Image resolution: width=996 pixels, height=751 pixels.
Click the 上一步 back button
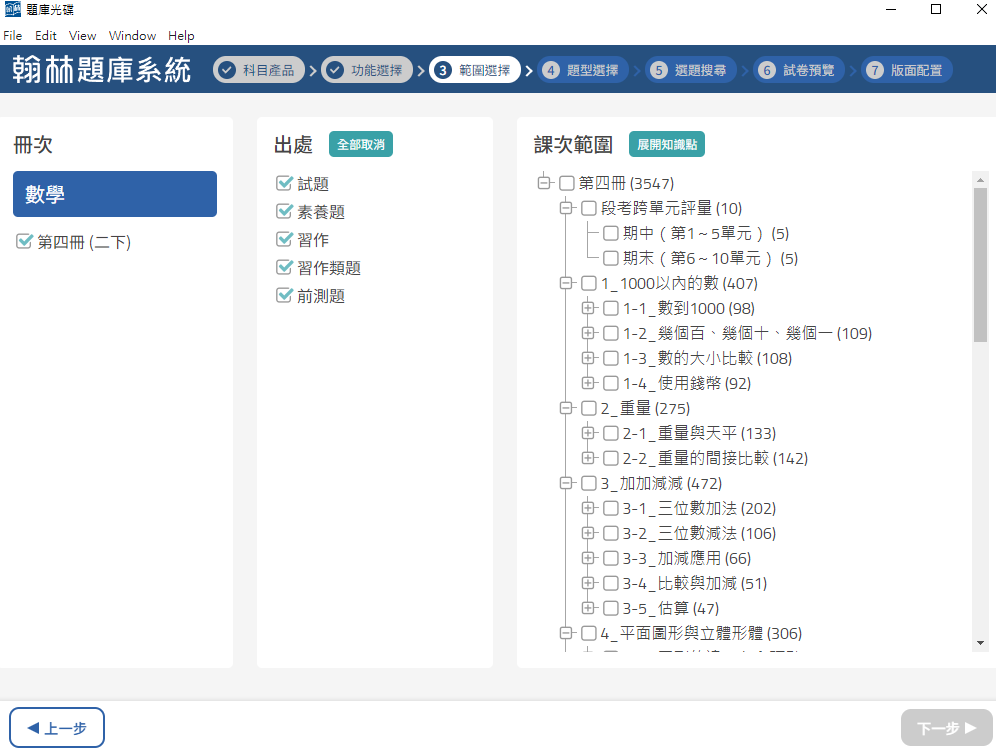57,728
